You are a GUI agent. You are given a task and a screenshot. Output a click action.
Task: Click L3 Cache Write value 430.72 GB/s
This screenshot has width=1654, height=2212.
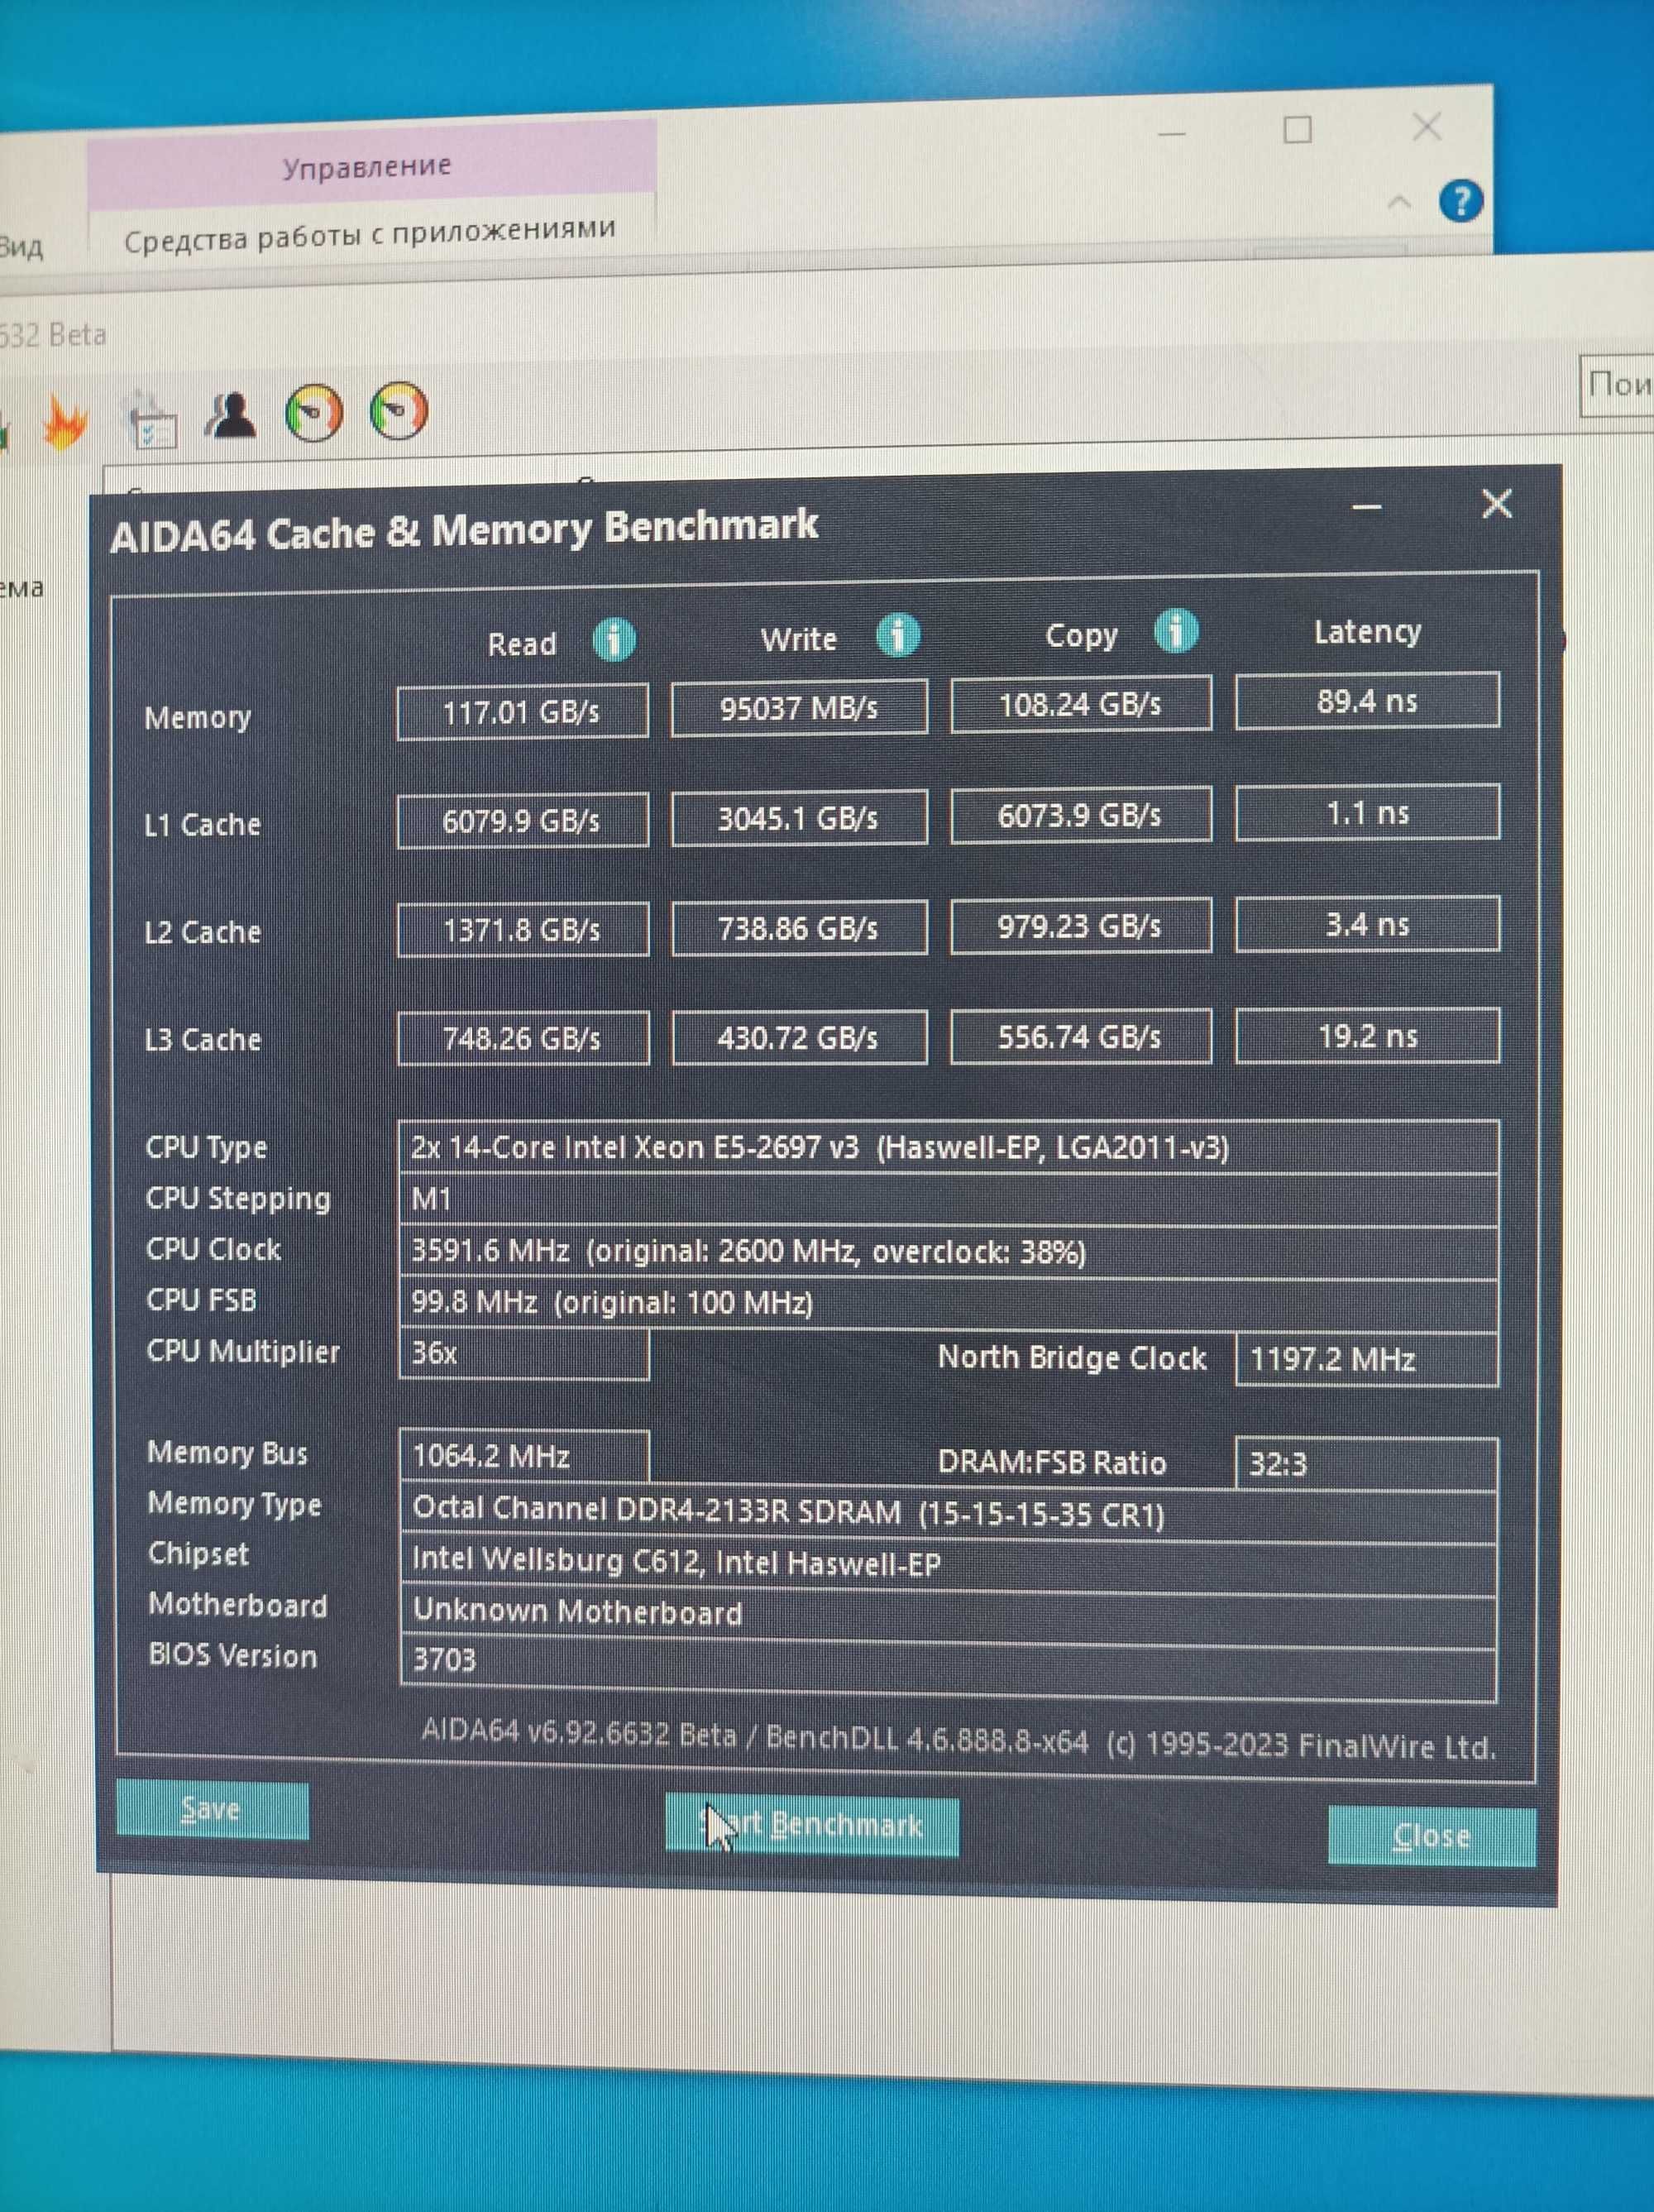point(799,1037)
